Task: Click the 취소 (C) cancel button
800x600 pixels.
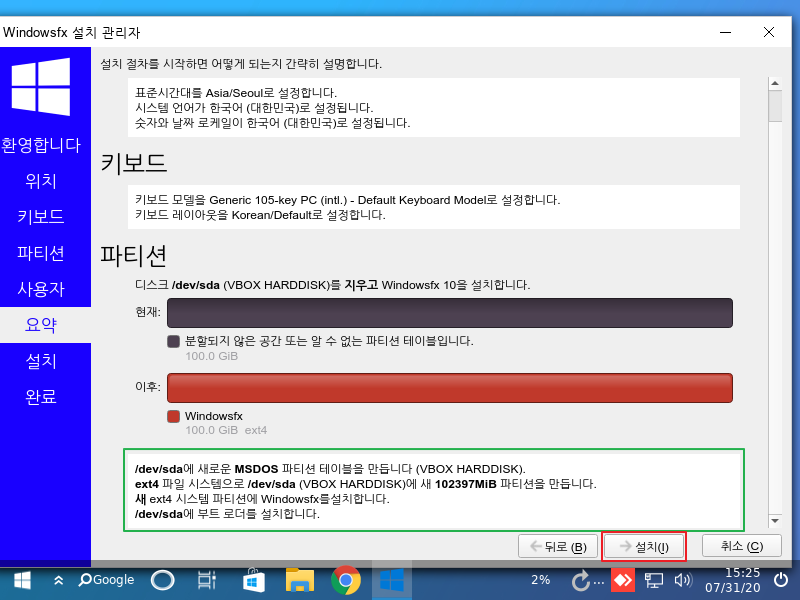Action: [742, 546]
